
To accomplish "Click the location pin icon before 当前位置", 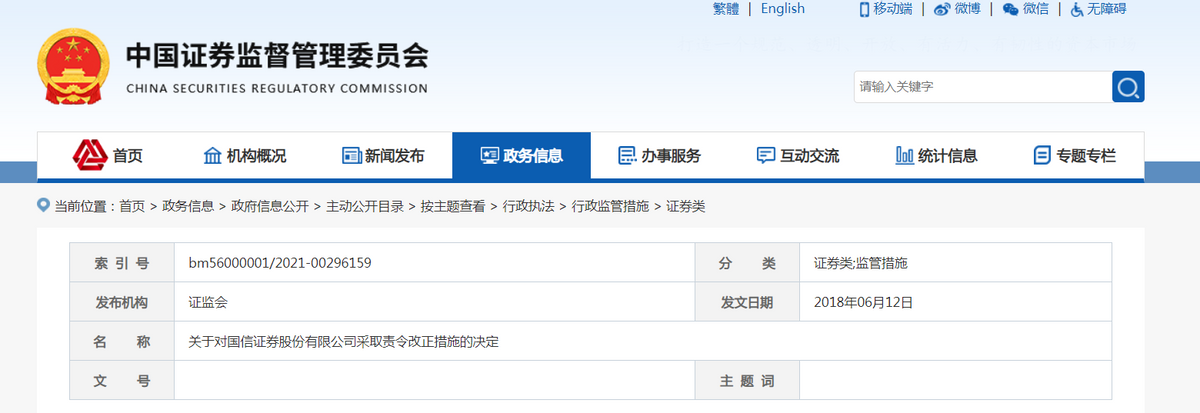I will tap(43, 205).
